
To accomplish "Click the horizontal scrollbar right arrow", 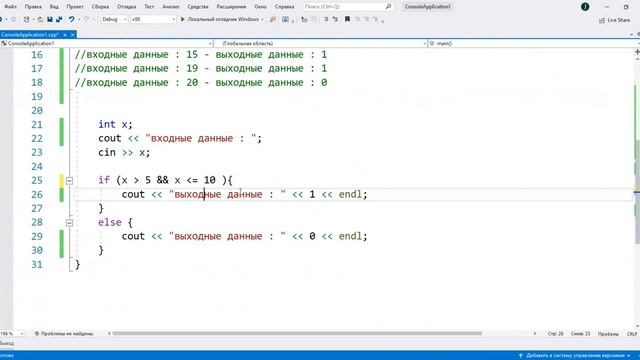I will point(535,333).
